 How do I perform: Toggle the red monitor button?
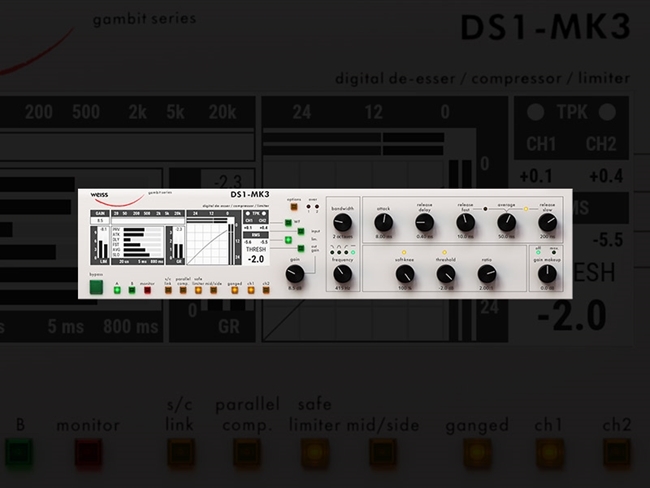click(x=148, y=291)
